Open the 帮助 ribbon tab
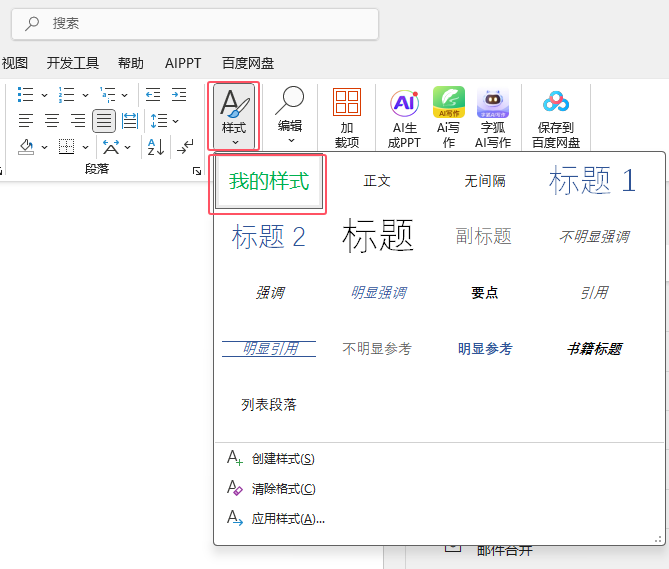The image size is (669, 569). coord(131,63)
